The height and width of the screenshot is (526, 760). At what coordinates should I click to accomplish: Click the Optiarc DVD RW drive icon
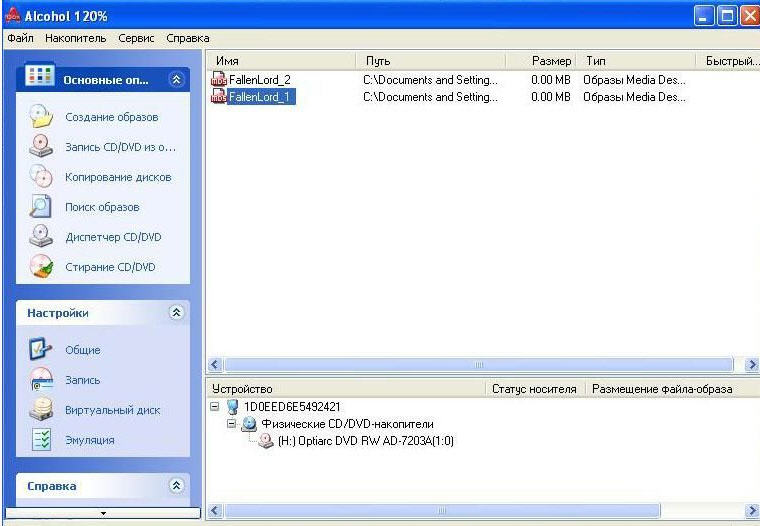(266, 440)
